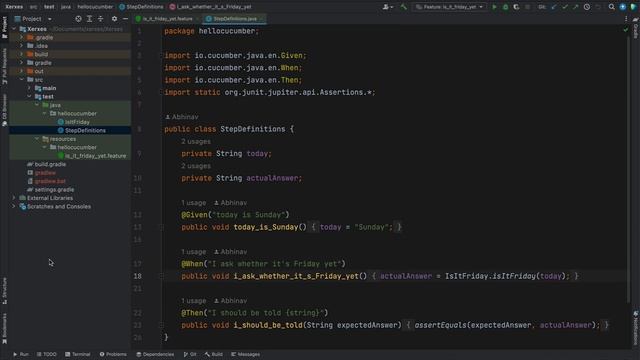Show Git history clock icon
The height and width of the screenshot is (360, 640).
pos(587,7)
